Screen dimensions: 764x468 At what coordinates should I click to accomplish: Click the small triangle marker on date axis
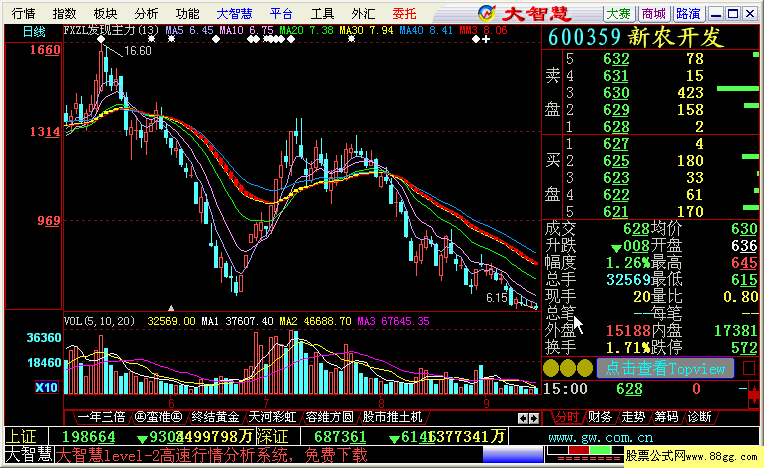(171, 308)
